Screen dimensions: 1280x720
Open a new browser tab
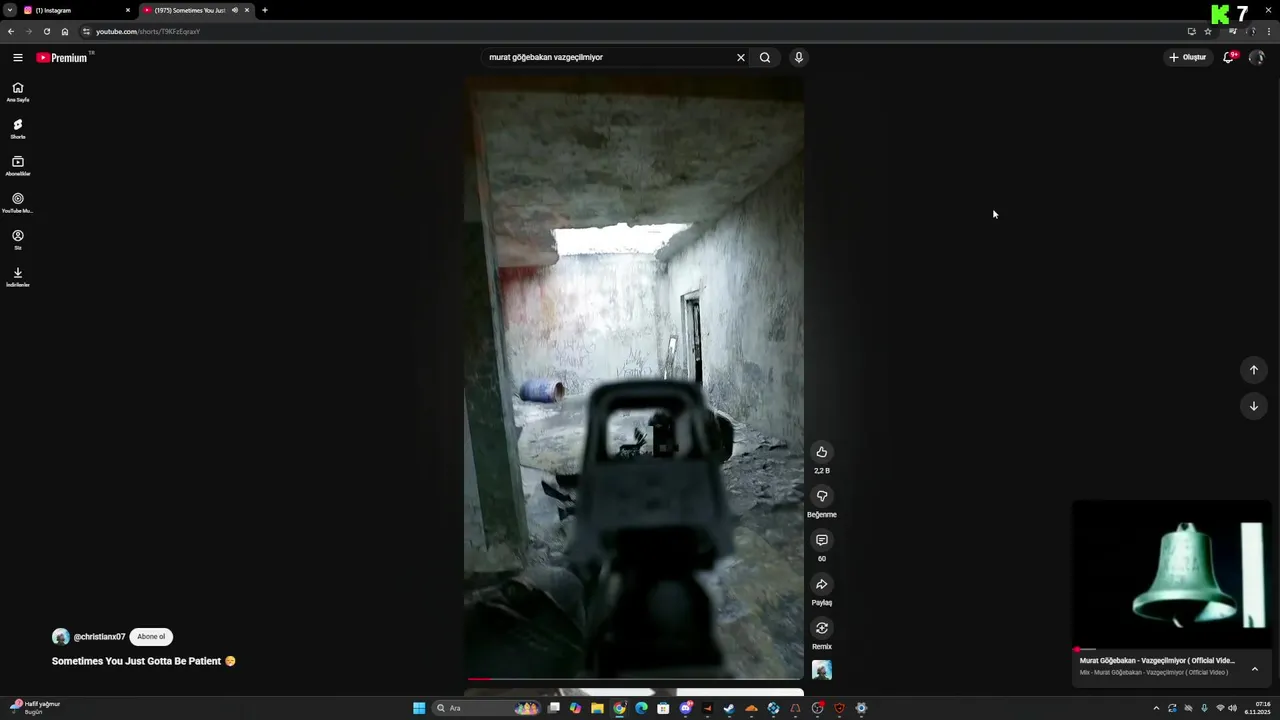[x=265, y=10]
